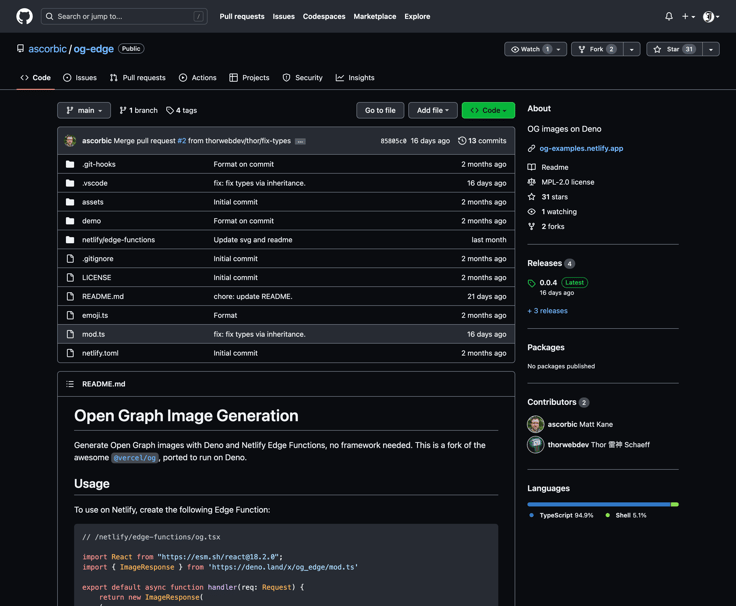This screenshot has width=736, height=606.
Task: View the 1 branch link
Action: click(138, 110)
